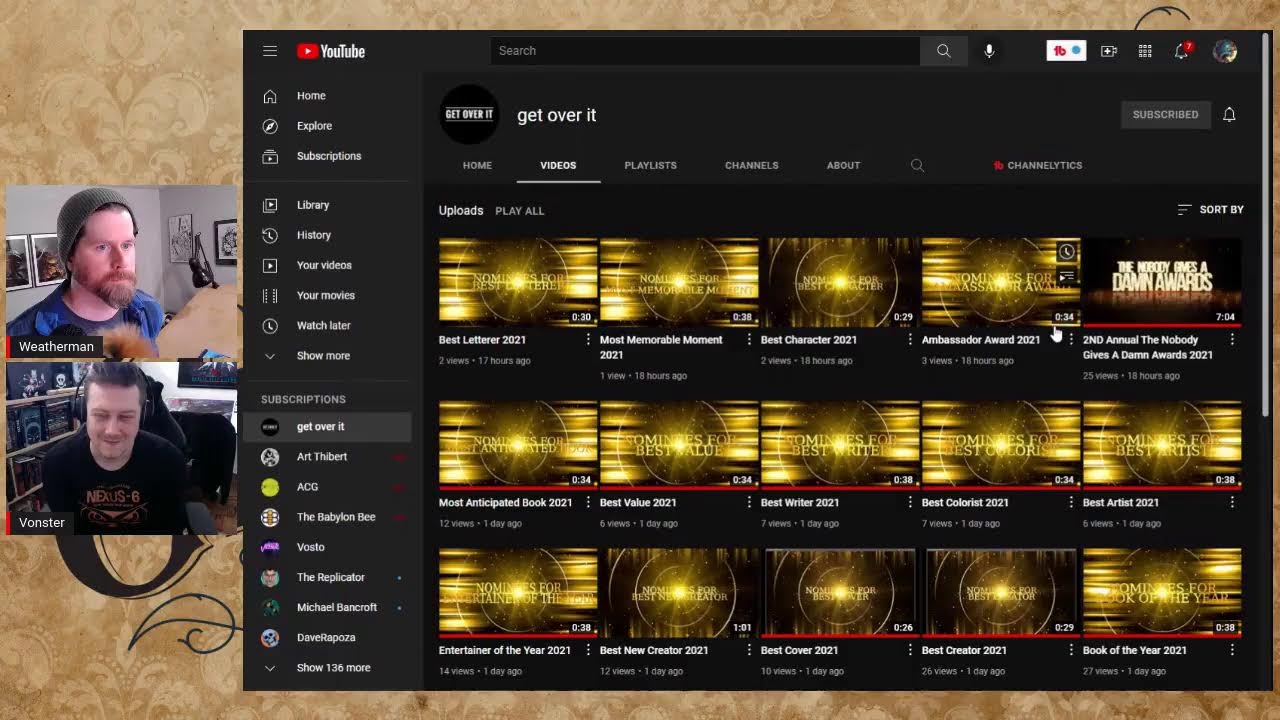1280x720 pixels.
Task: Click the search magnifier button
Action: tap(943, 51)
